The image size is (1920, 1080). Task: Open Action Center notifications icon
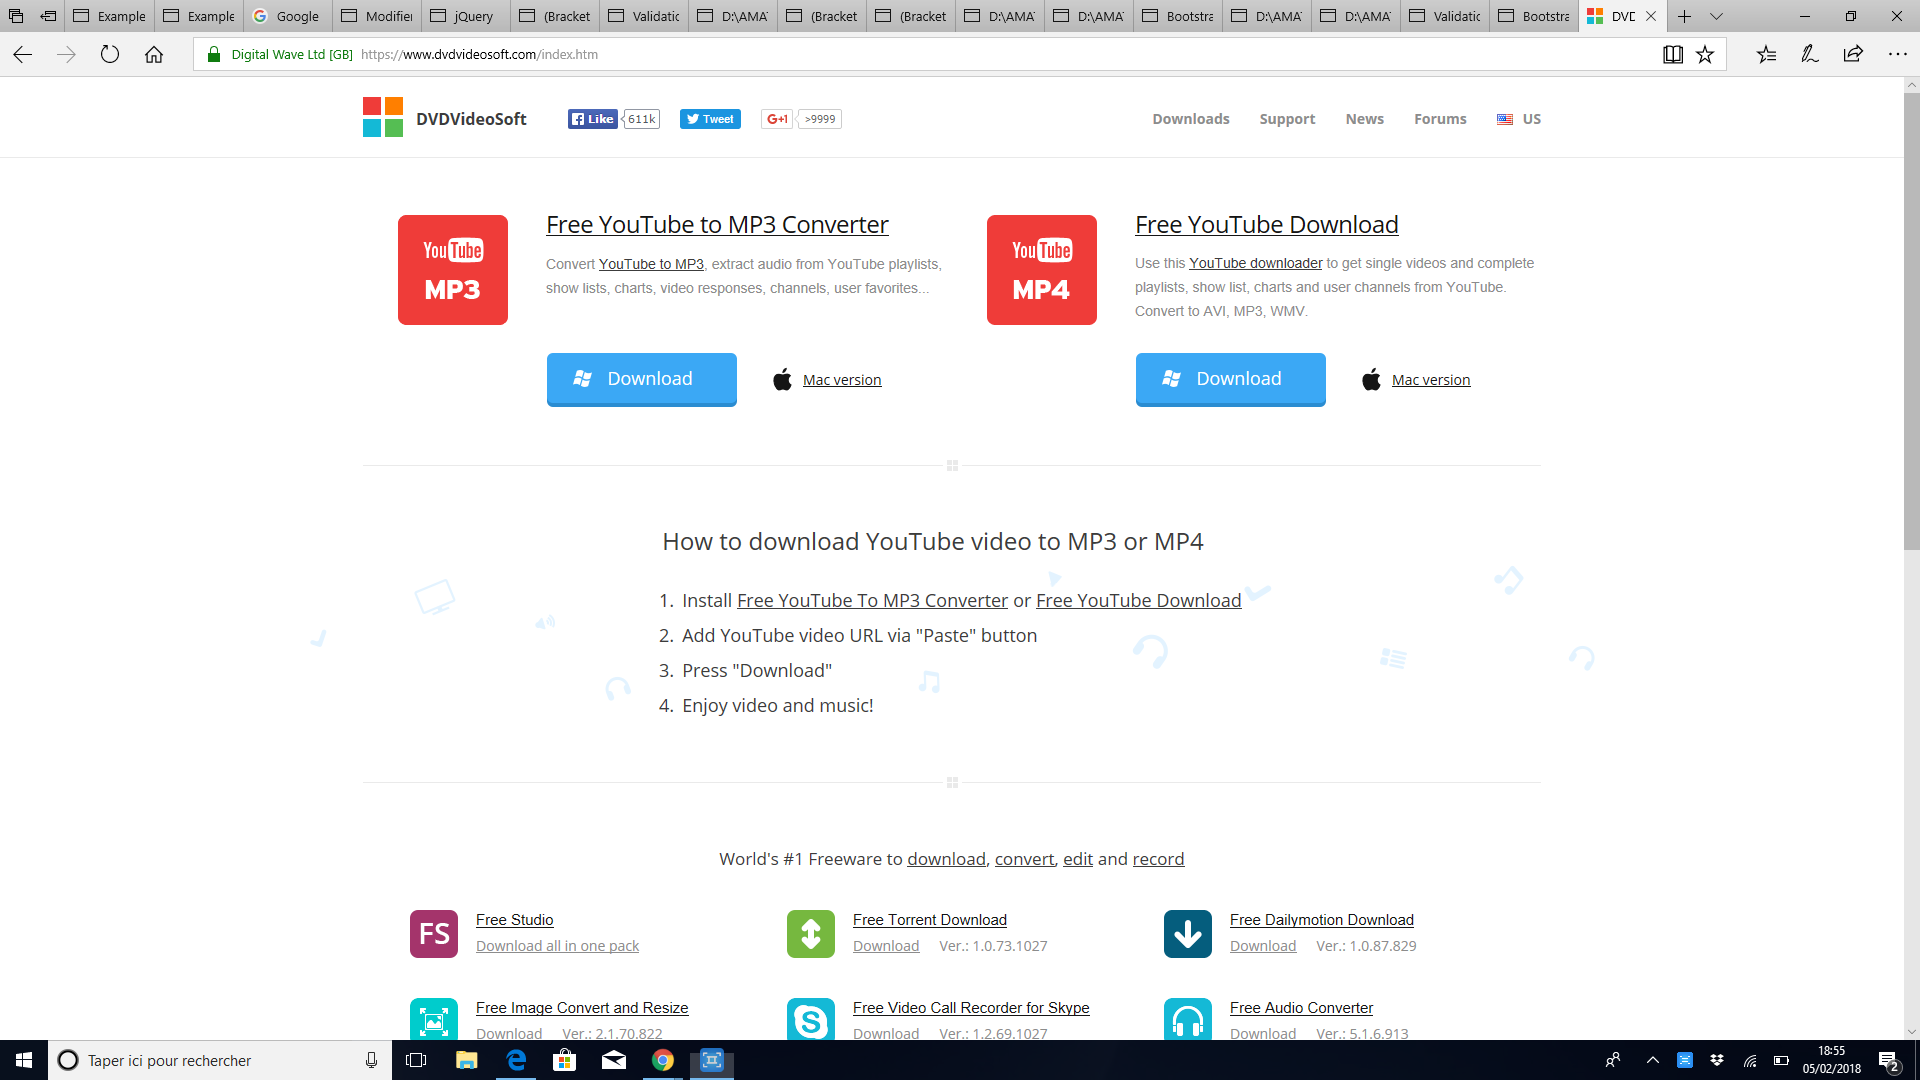[1889, 1061]
